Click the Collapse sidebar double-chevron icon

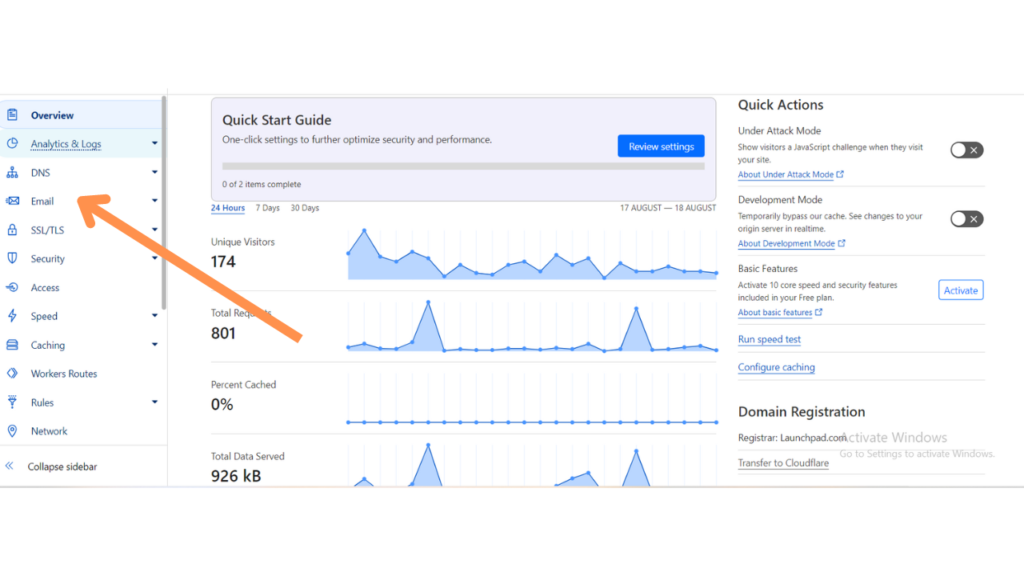pos(9,466)
